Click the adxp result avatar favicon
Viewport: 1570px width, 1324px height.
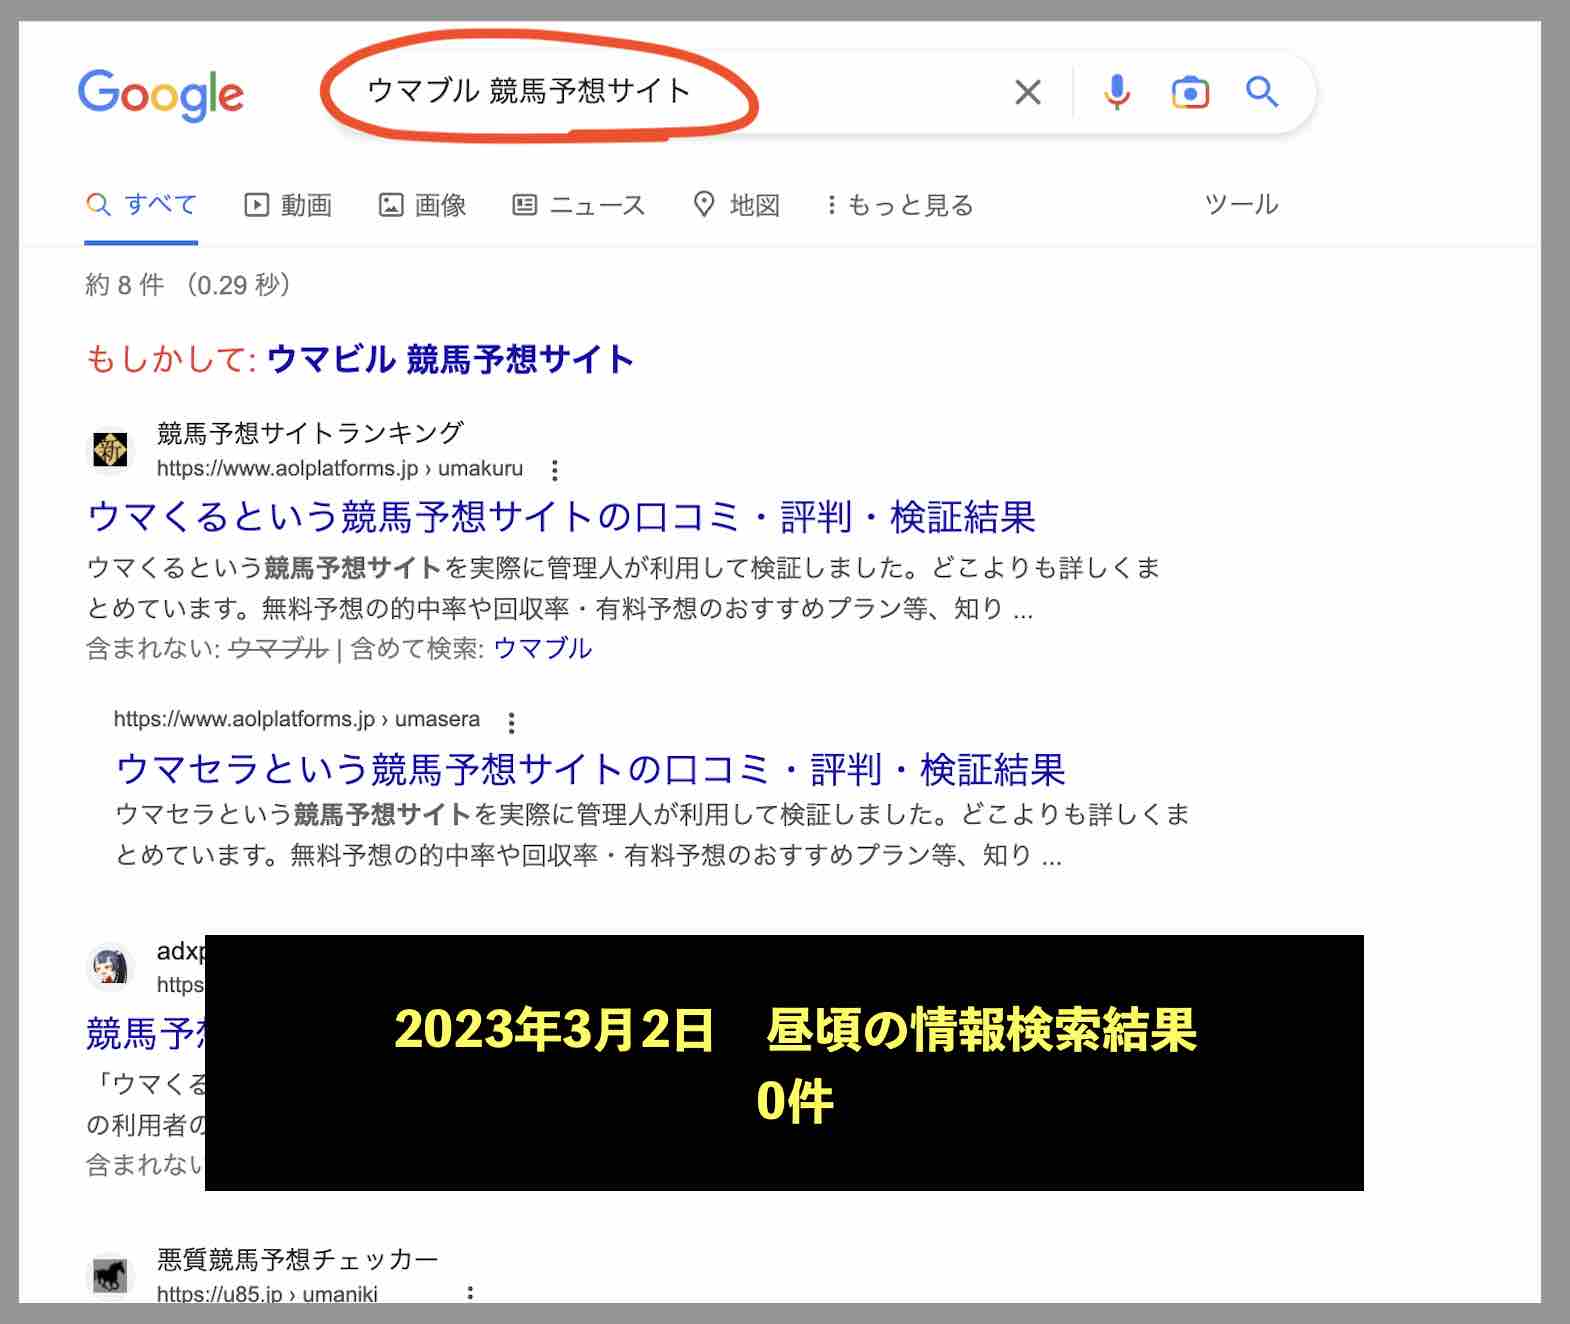pyautogui.click(x=110, y=966)
